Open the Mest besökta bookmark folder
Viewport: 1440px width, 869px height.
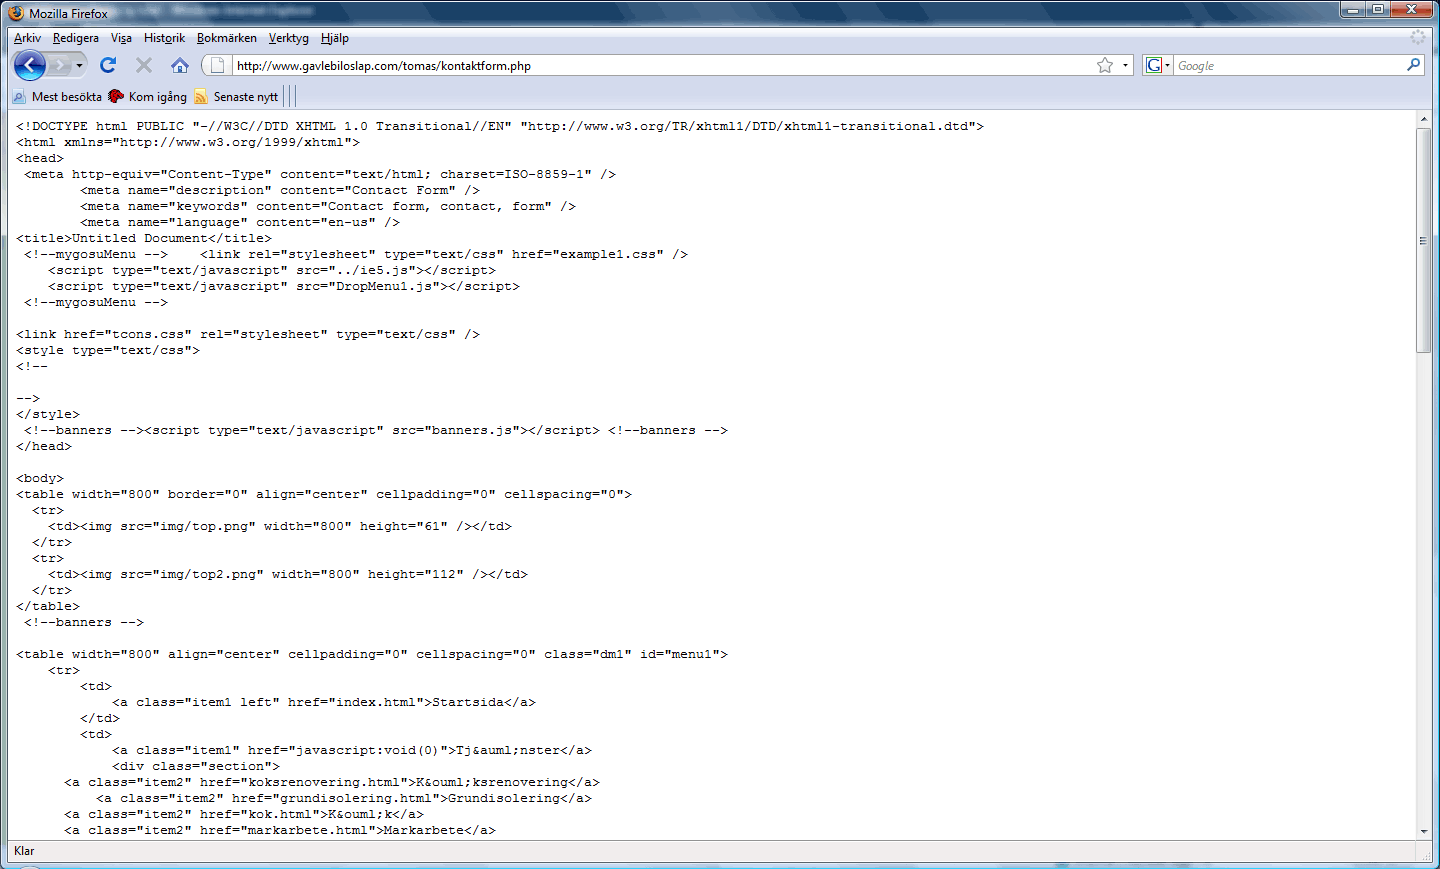click(x=57, y=97)
